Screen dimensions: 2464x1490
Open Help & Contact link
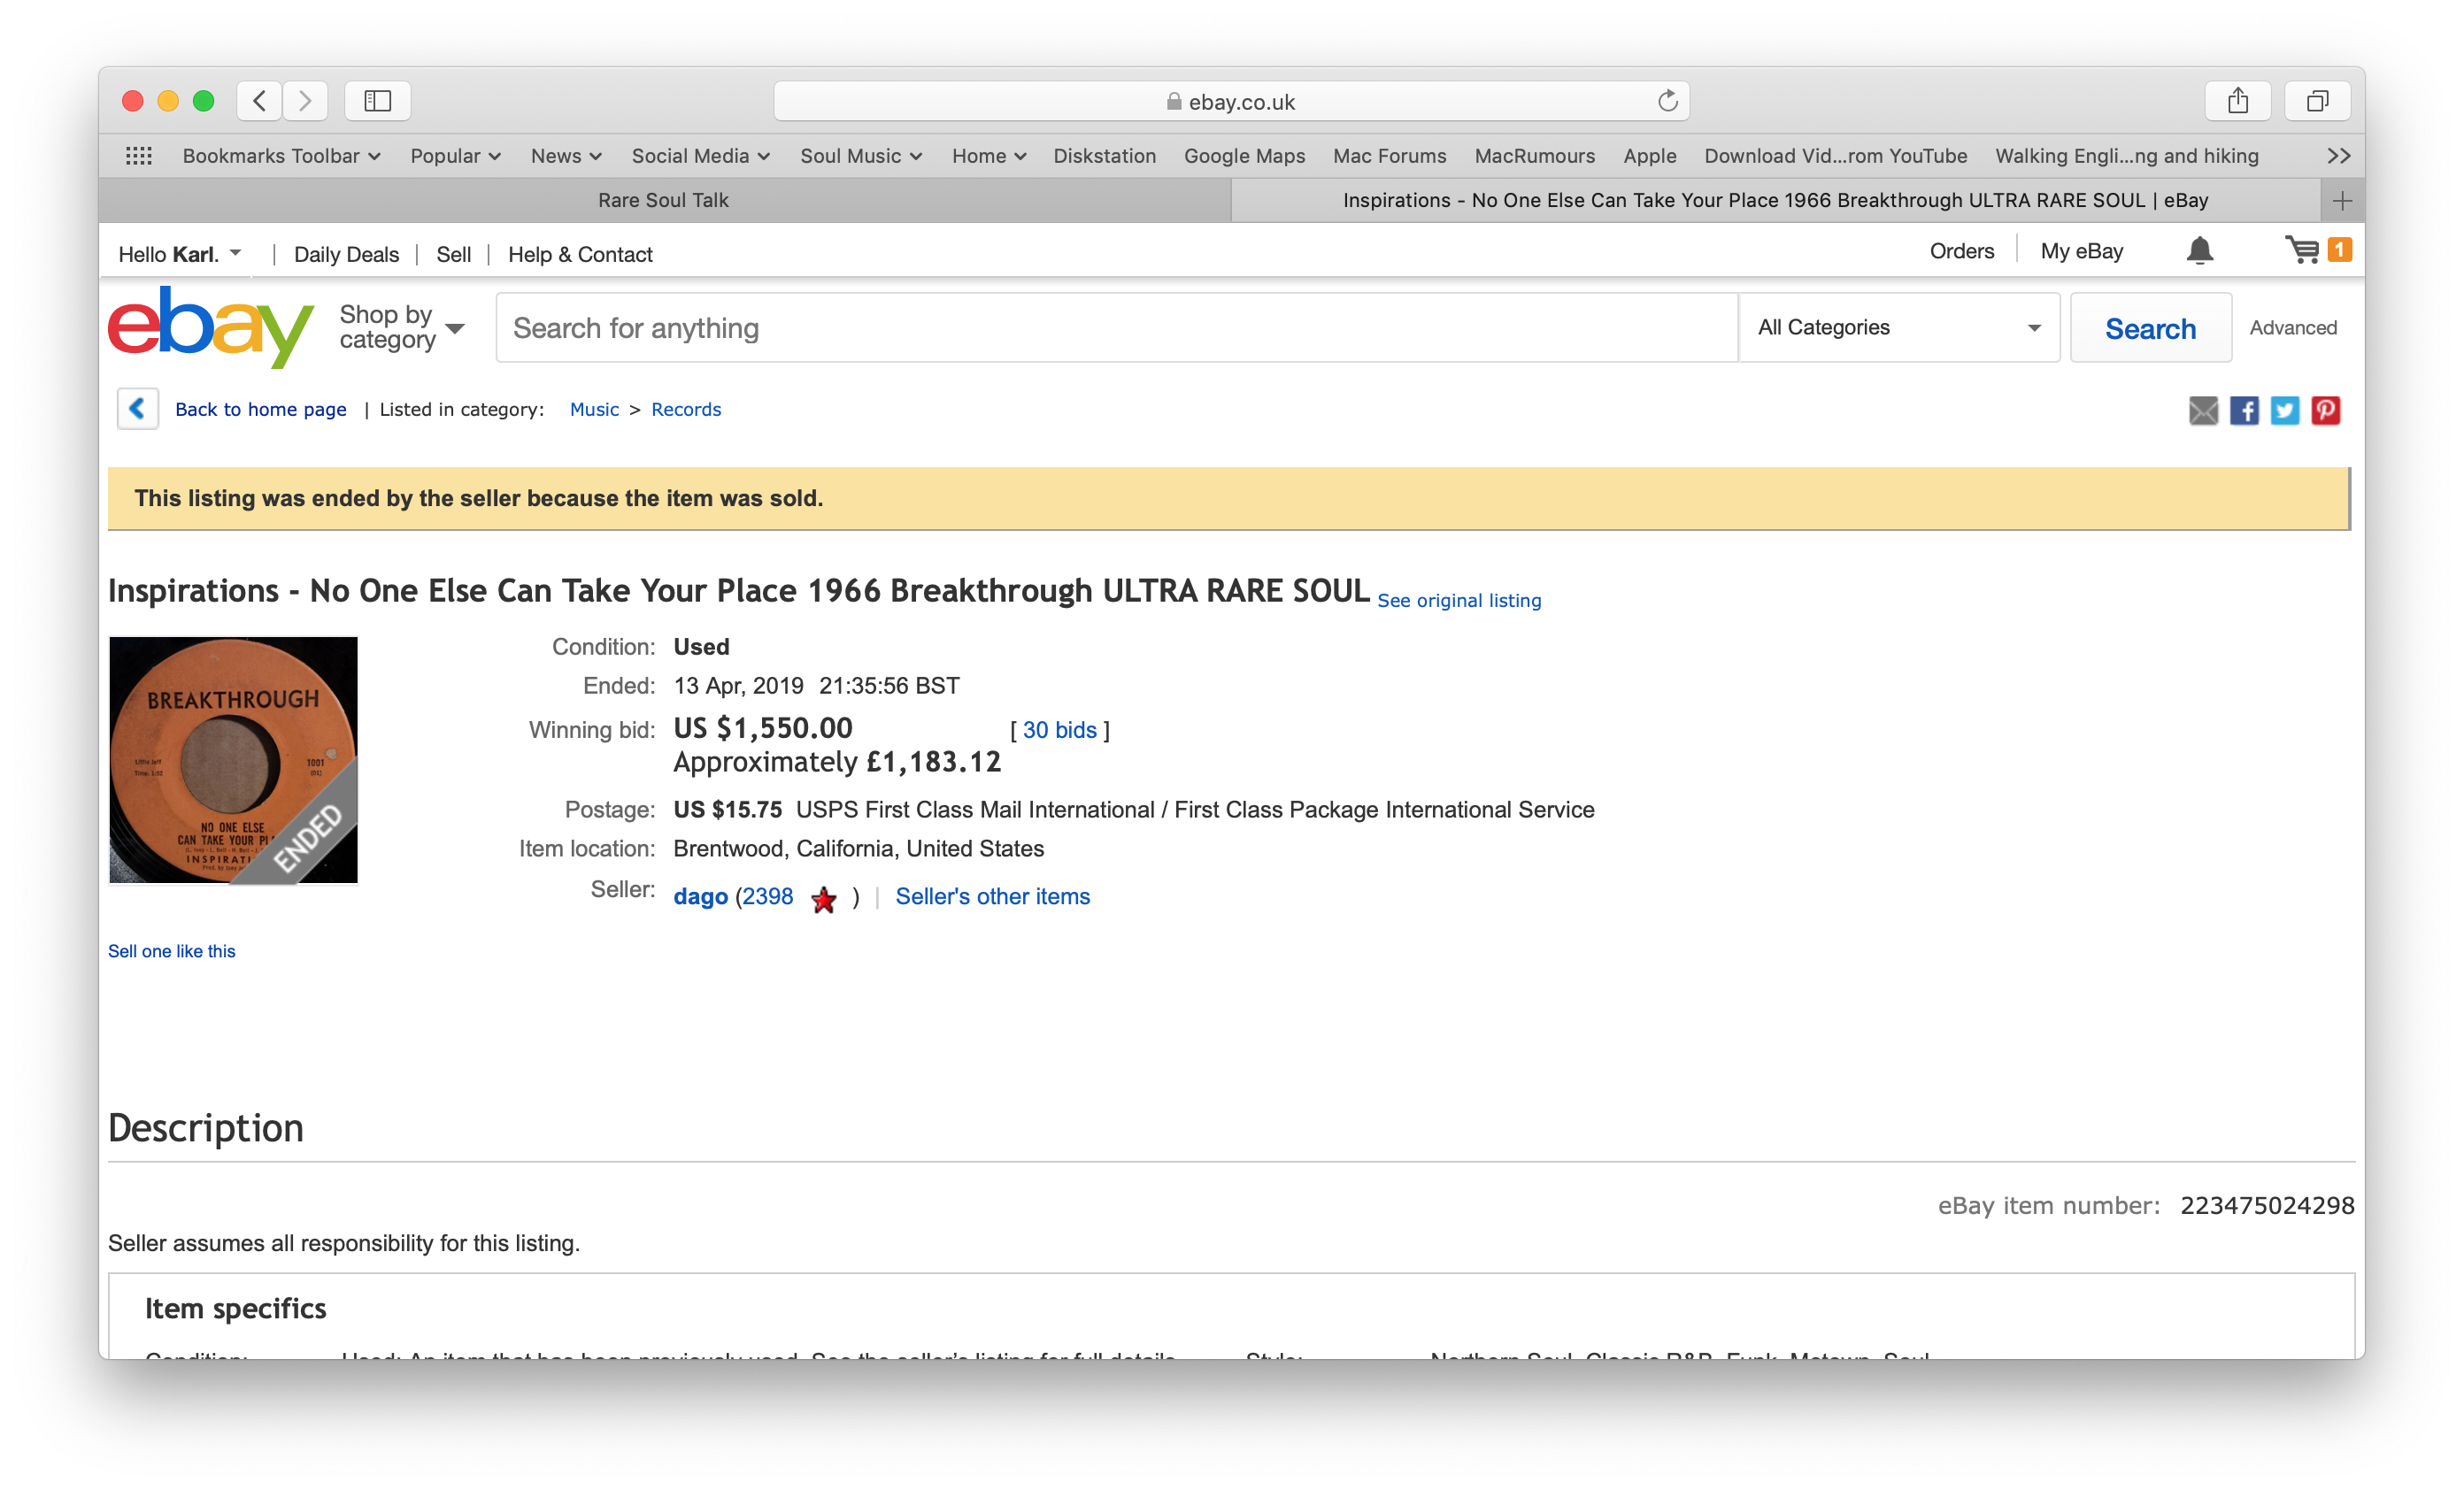580,254
